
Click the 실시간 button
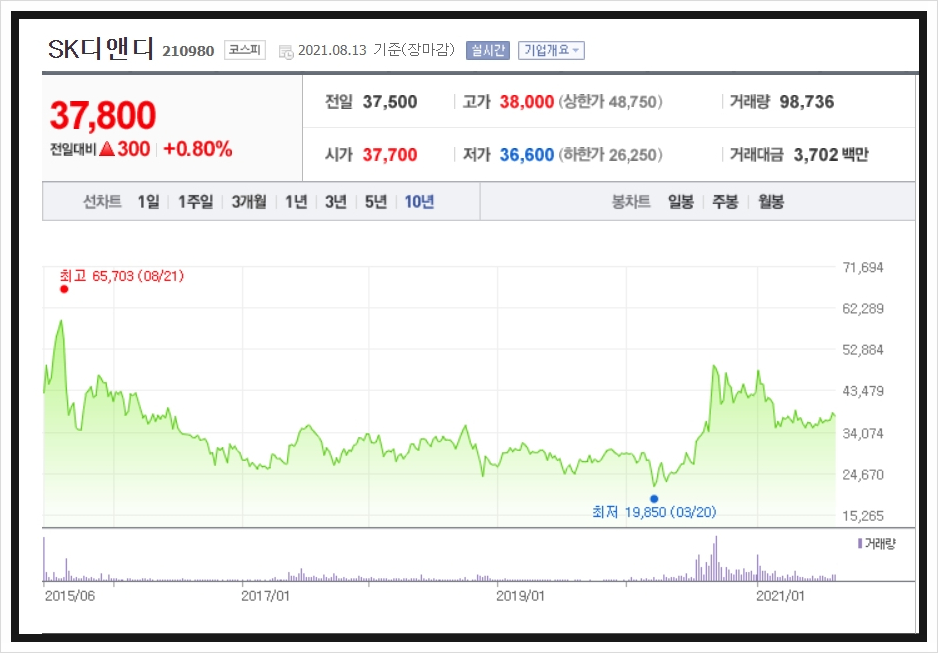(488, 50)
